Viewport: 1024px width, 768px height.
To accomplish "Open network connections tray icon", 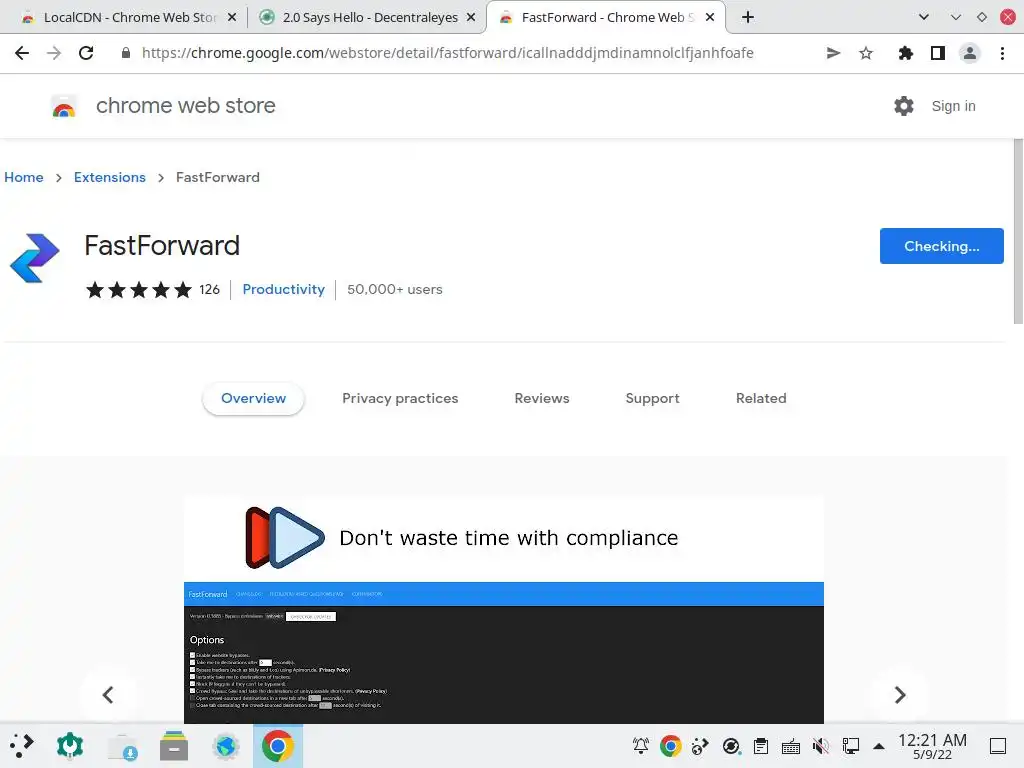I will [x=851, y=746].
